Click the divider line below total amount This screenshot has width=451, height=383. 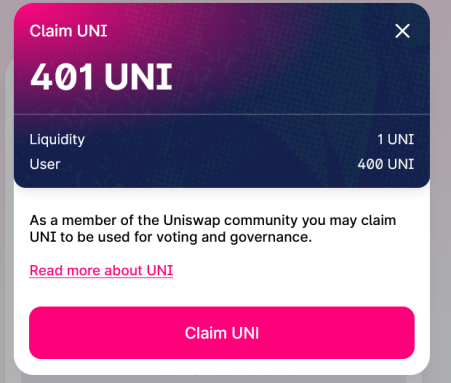(222, 114)
